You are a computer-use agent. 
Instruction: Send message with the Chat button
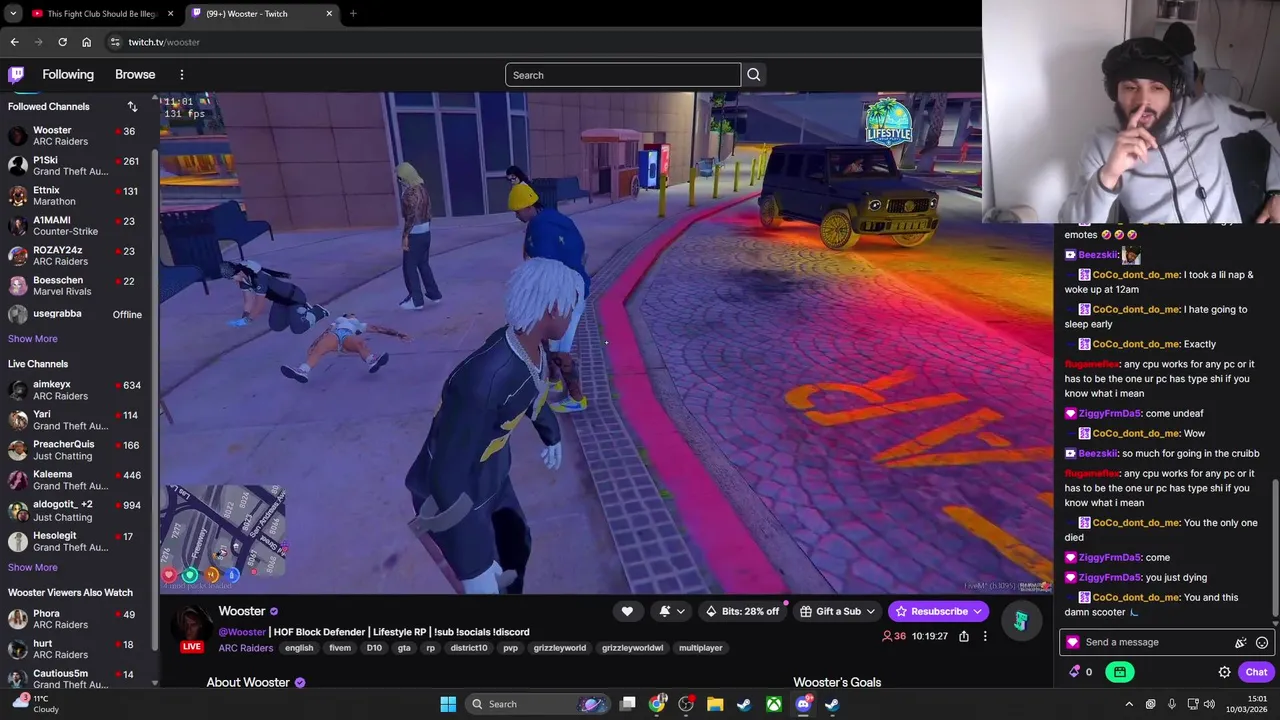(x=1256, y=672)
